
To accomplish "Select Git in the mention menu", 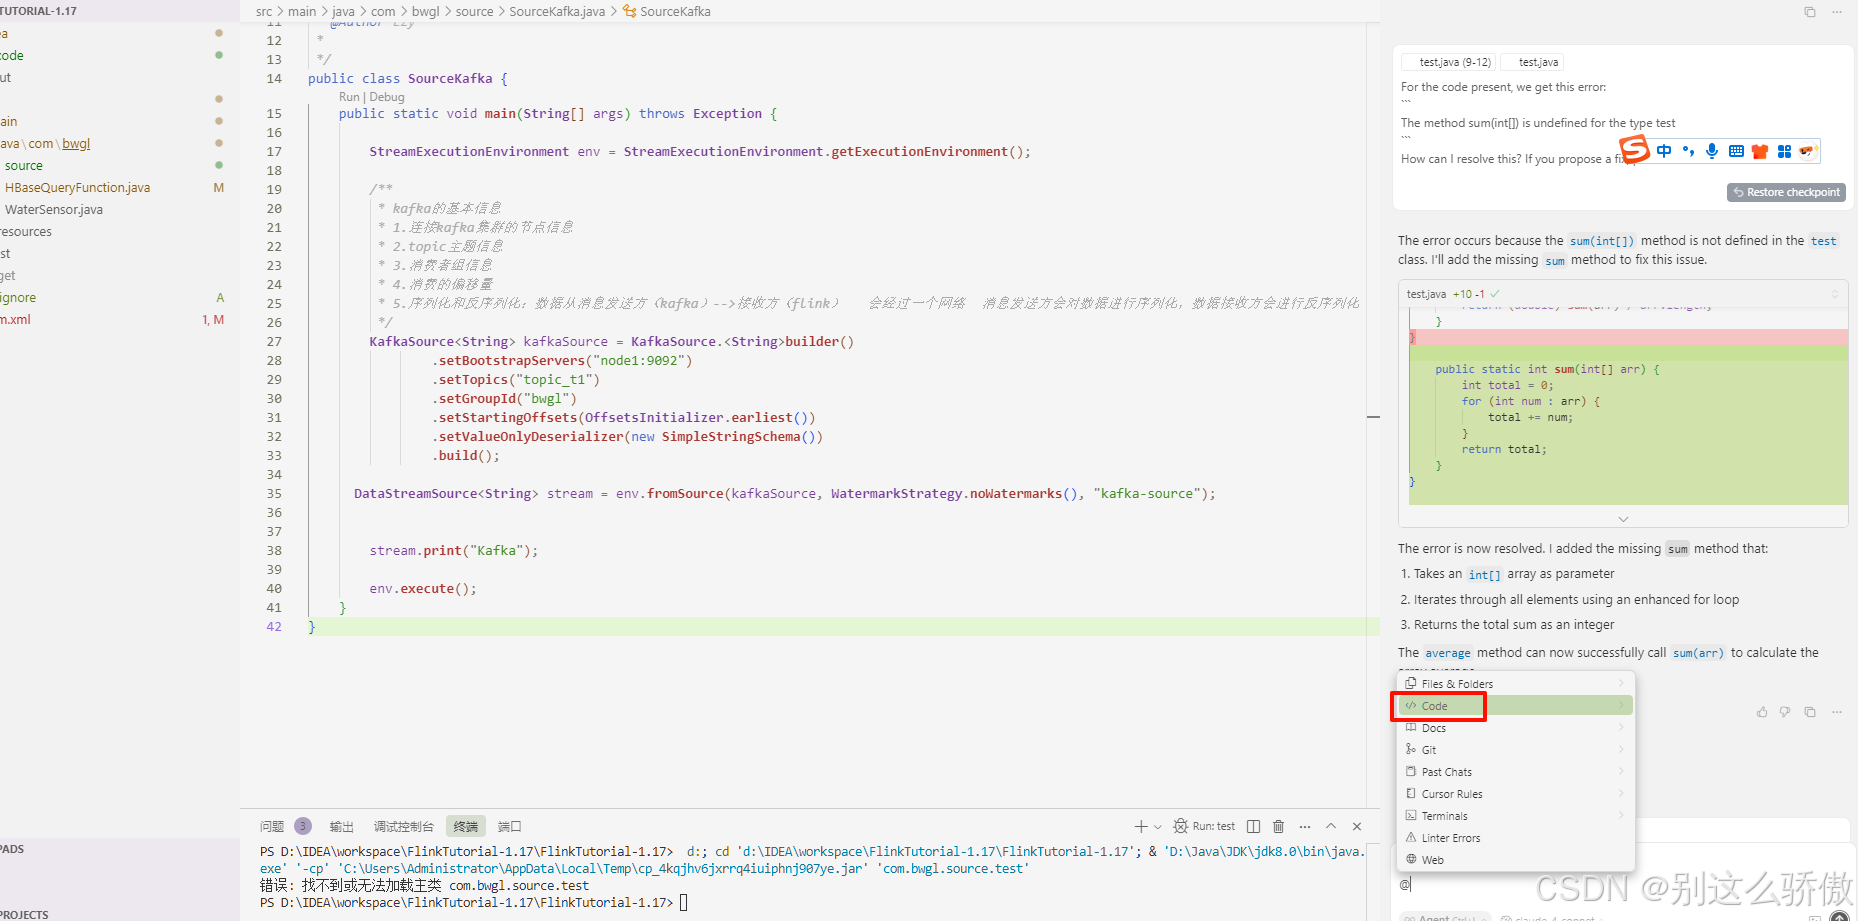I will (x=1515, y=750).
